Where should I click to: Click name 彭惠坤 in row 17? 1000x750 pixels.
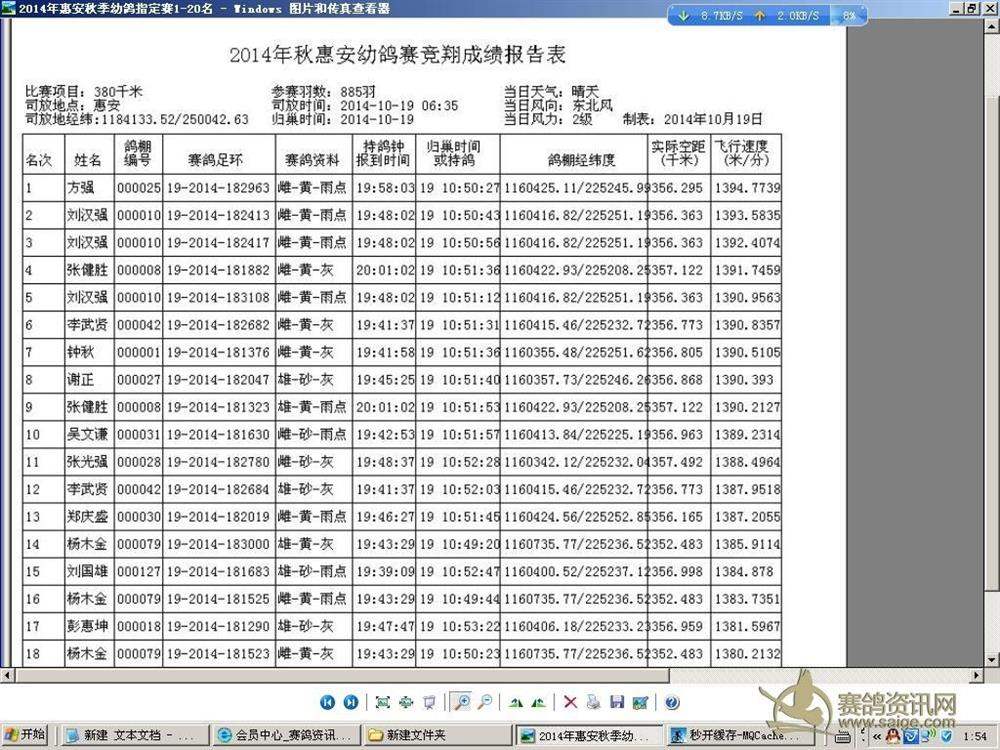(x=87, y=626)
